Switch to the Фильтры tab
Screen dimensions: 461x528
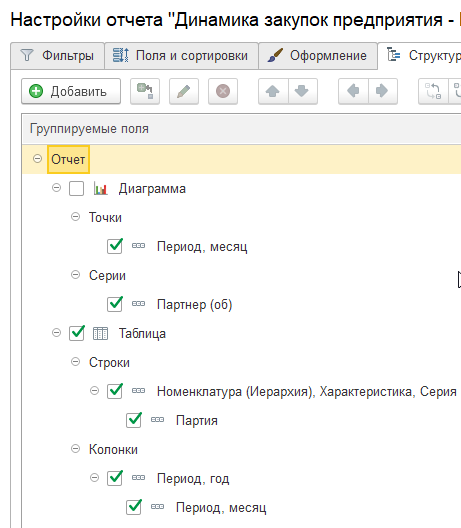point(58,56)
